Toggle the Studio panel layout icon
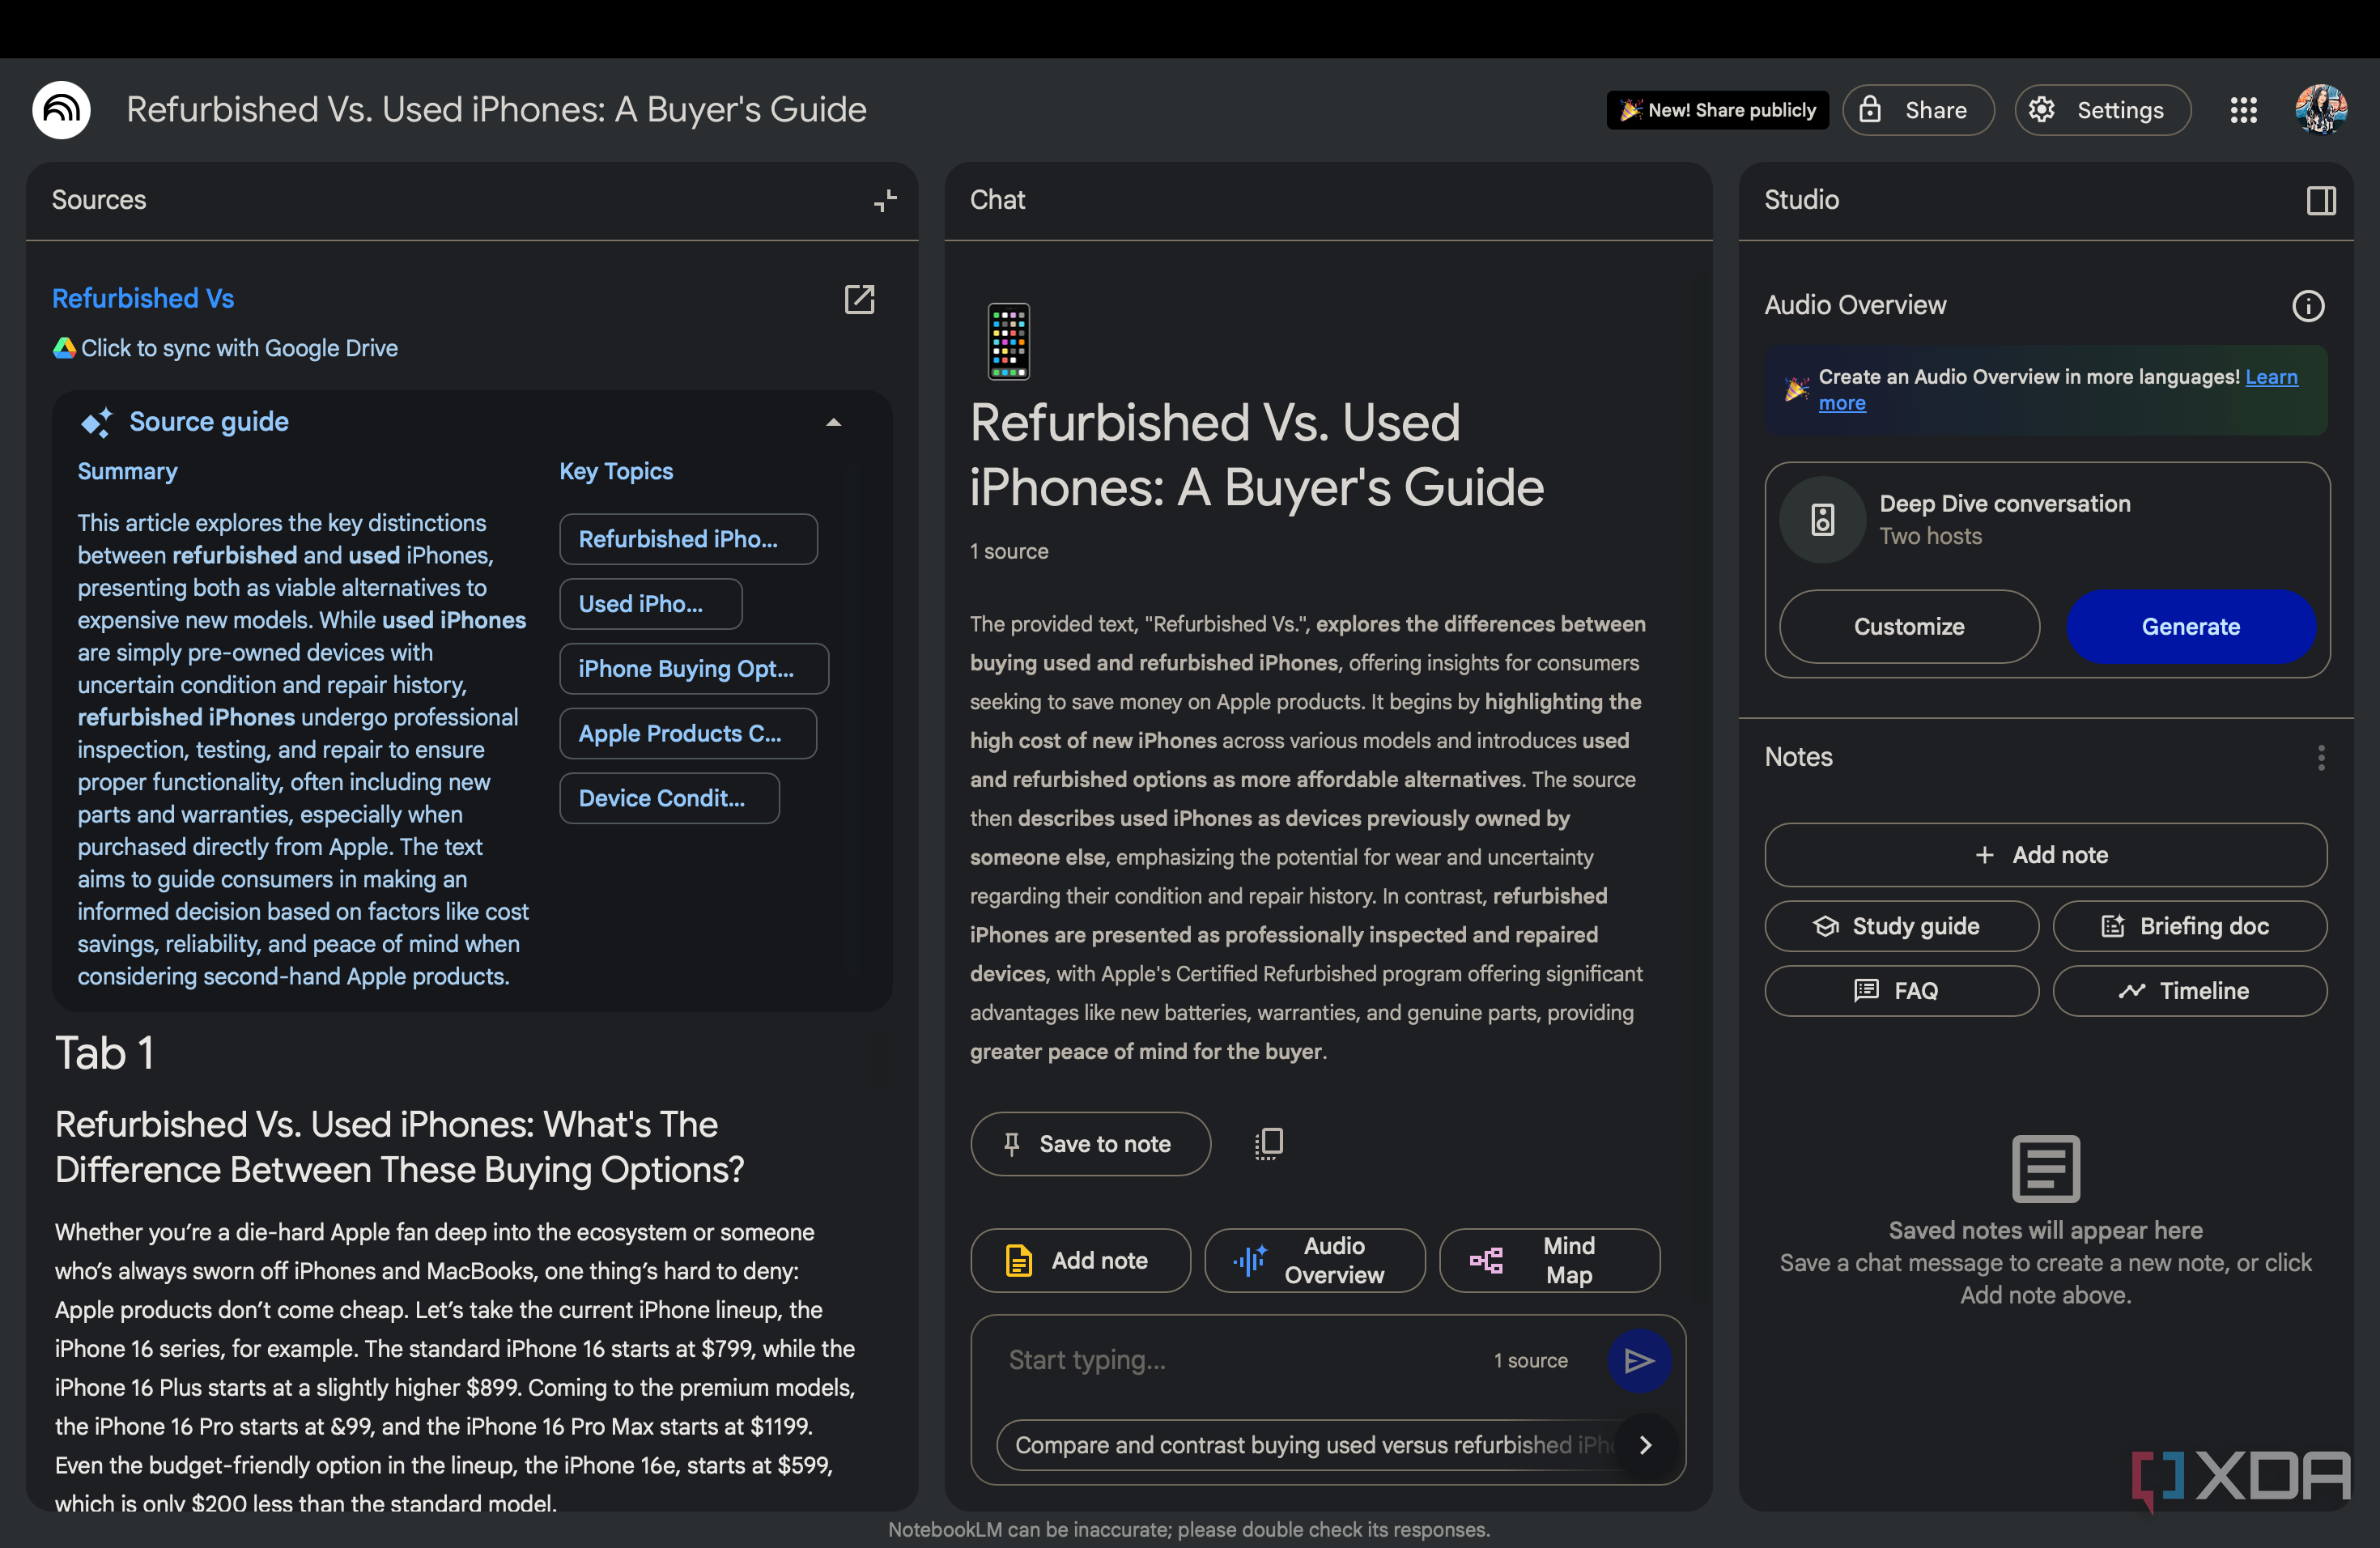 click(2320, 201)
